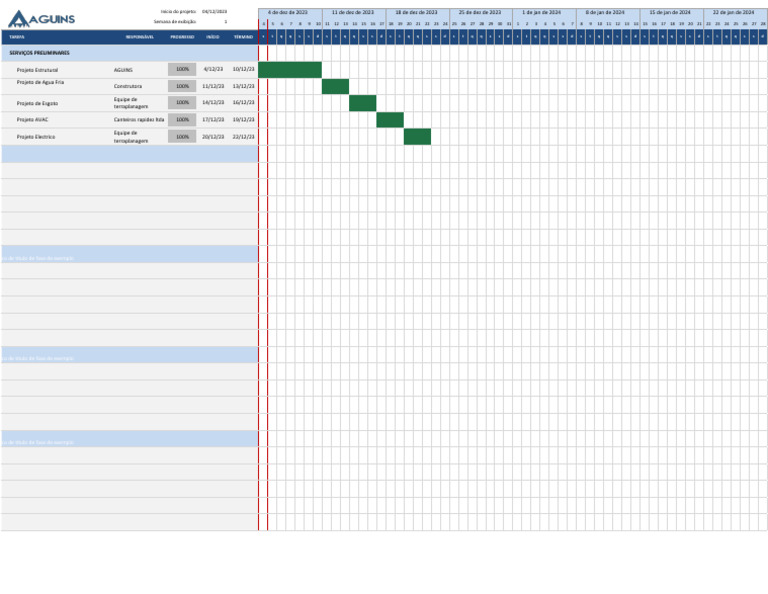Select the green Gantt bar for Projeto AVAC
The width and height of the screenshot is (768, 594).
click(x=390, y=120)
